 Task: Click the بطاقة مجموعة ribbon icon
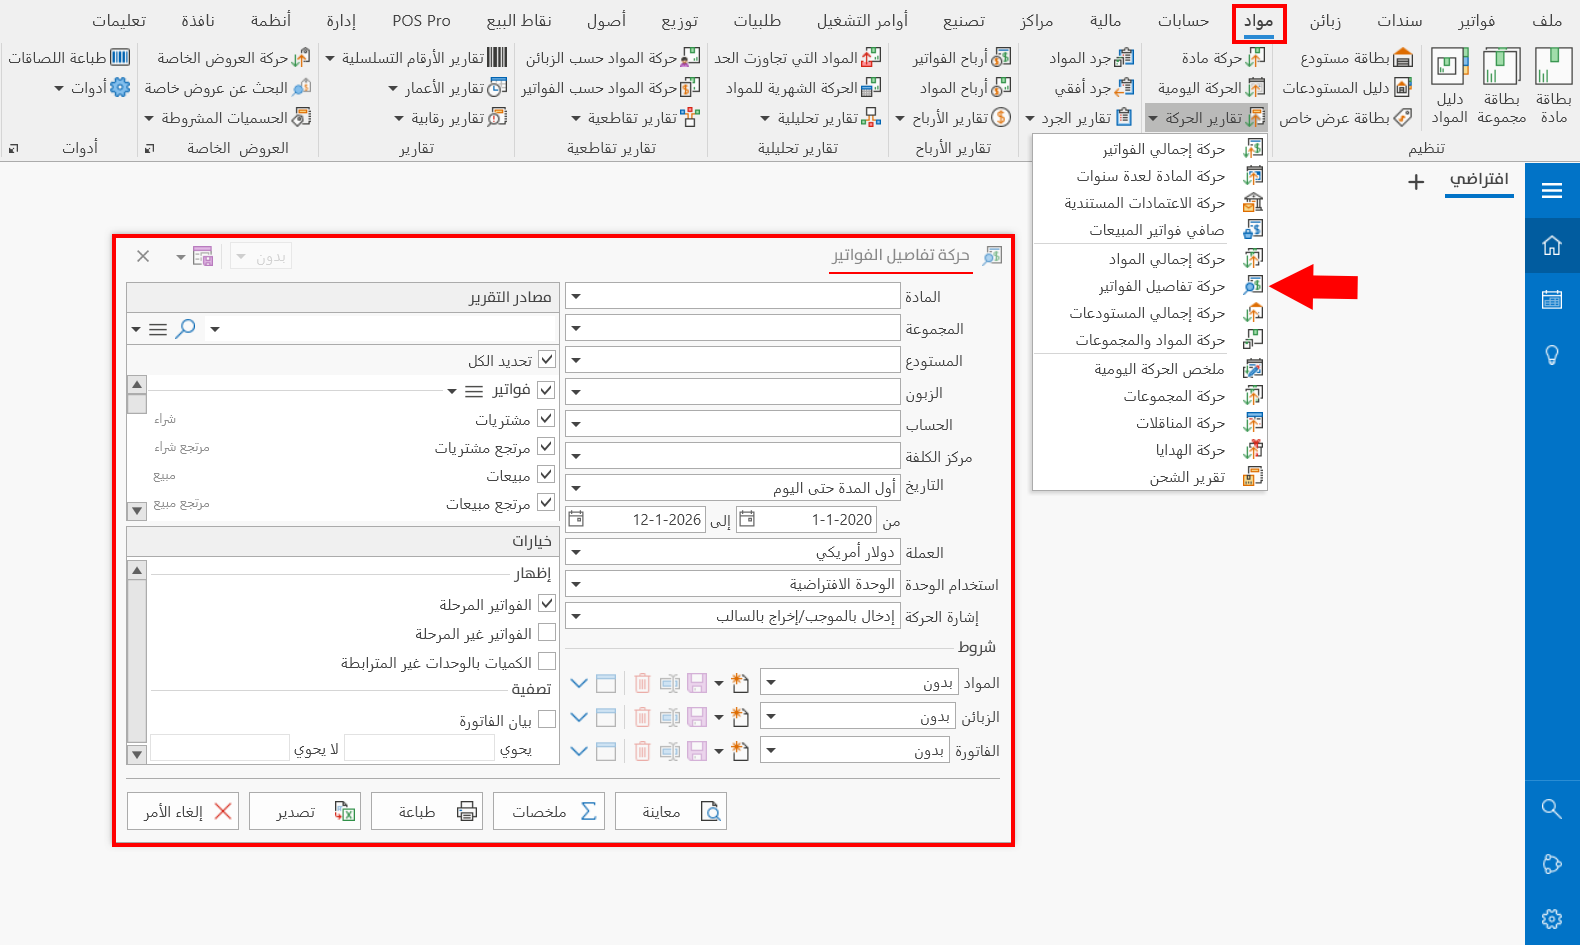(x=1502, y=87)
